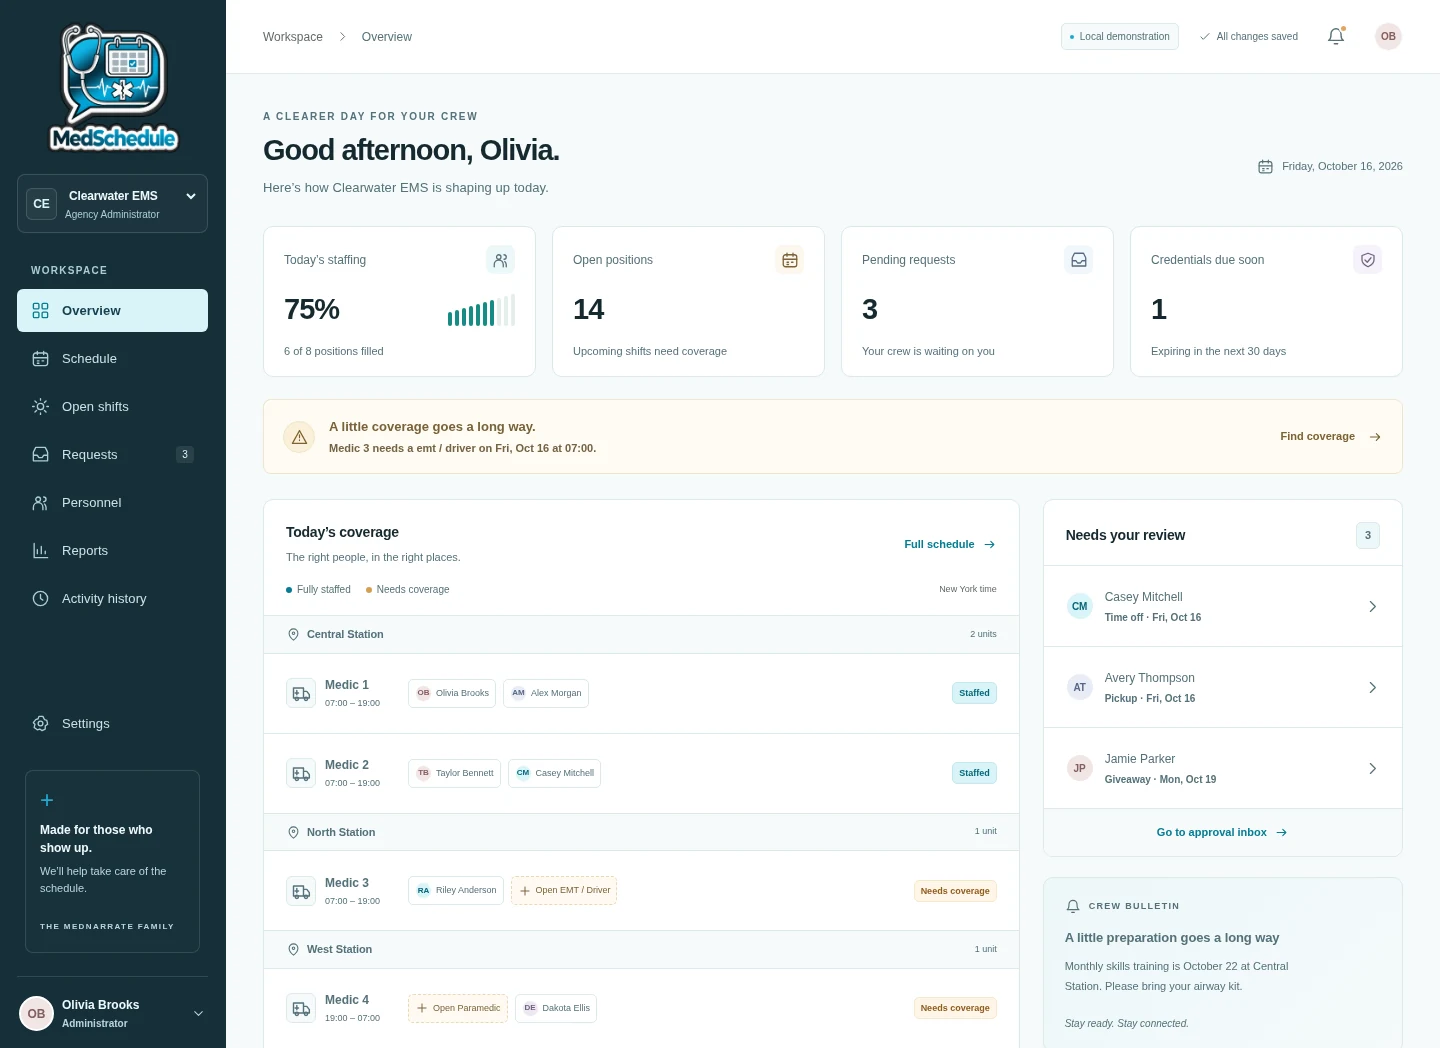Screen dimensions: 1440x1048
Task: Click the Medic 3 Needs coverage badge
Action: pos(955,891)
